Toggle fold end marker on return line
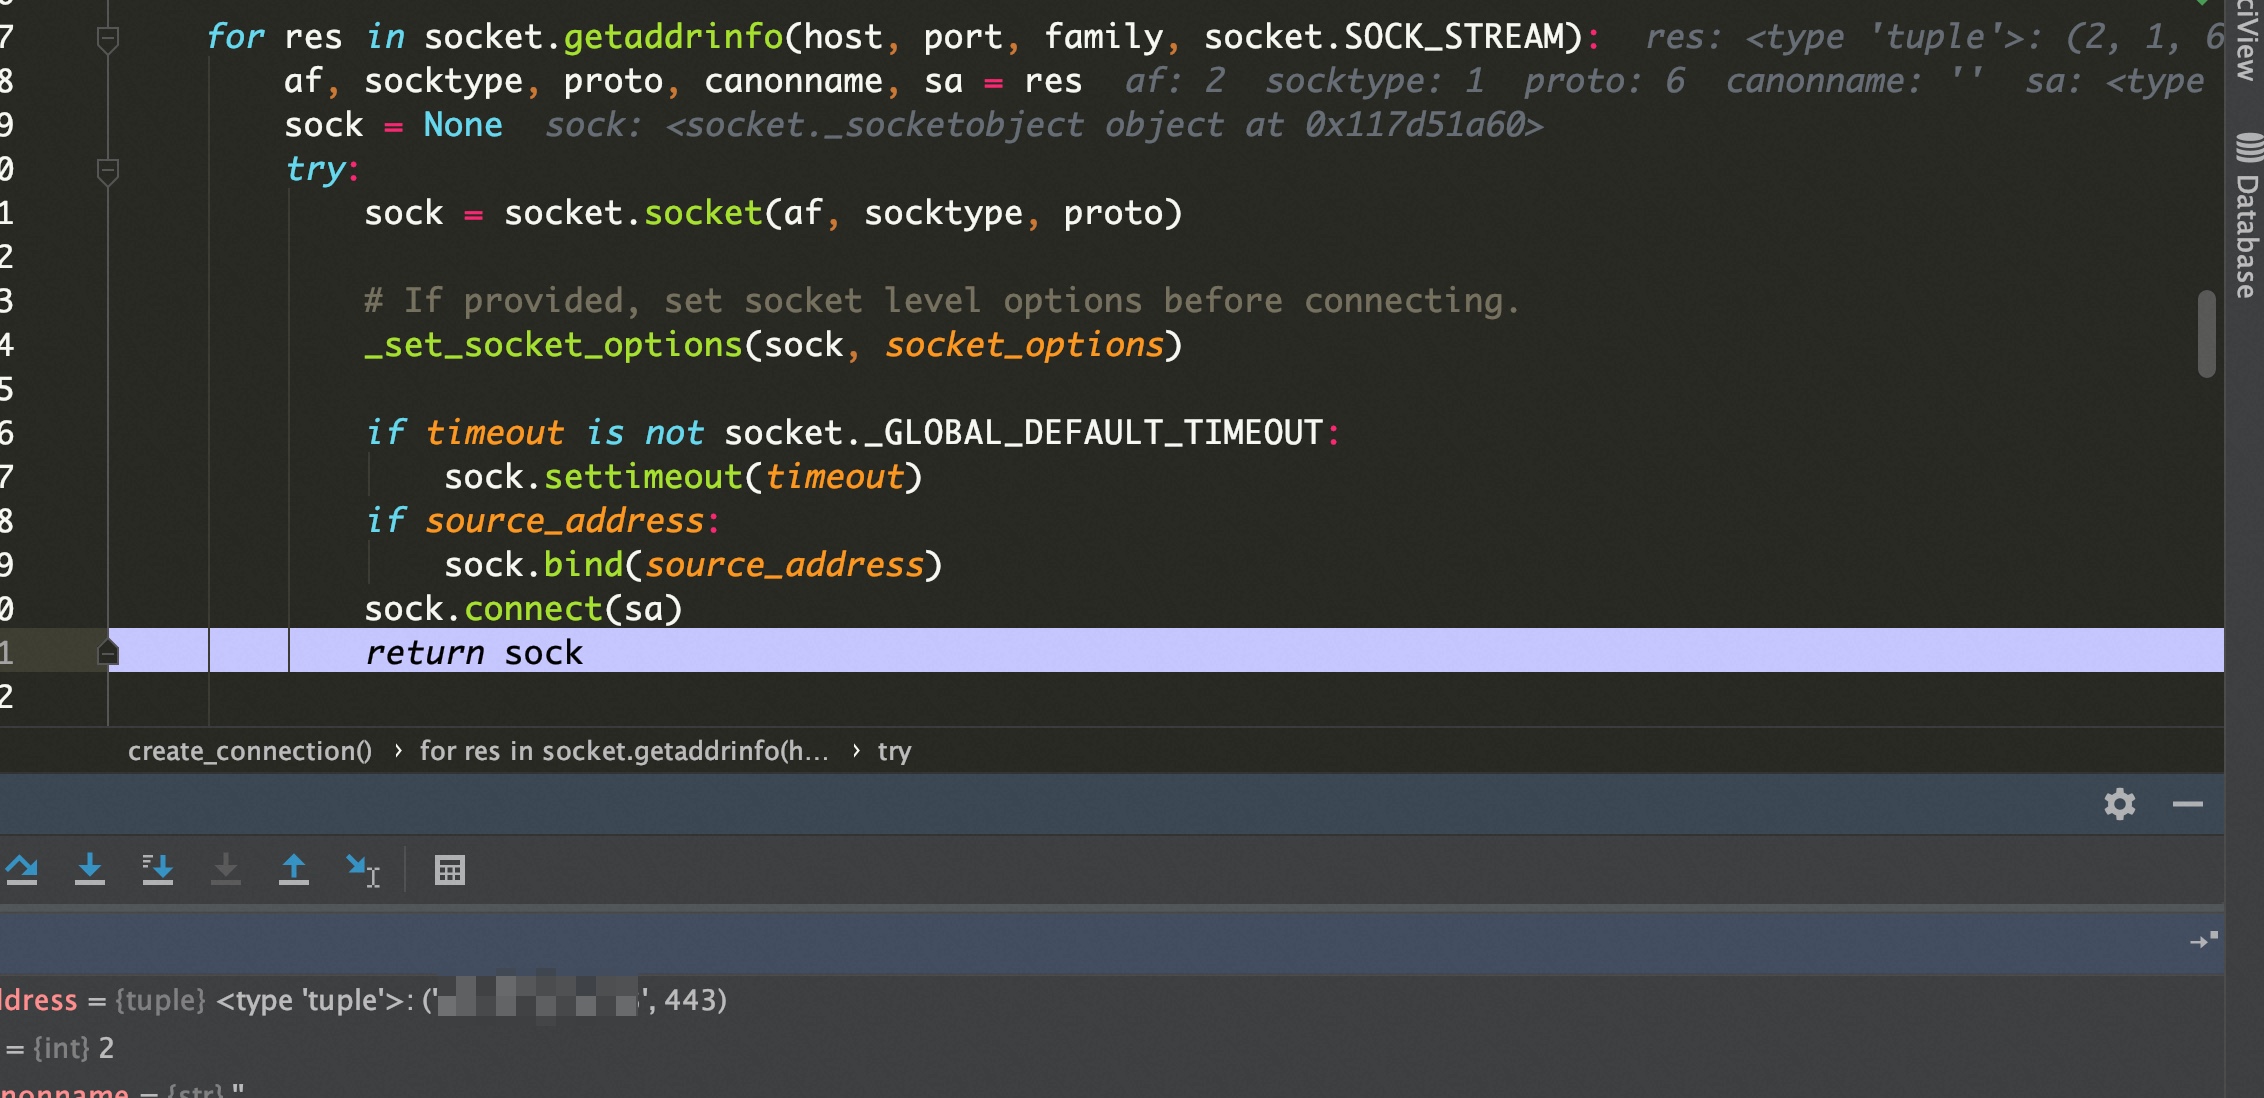This screenshot has height=1098, width=2264. [108, 653]
